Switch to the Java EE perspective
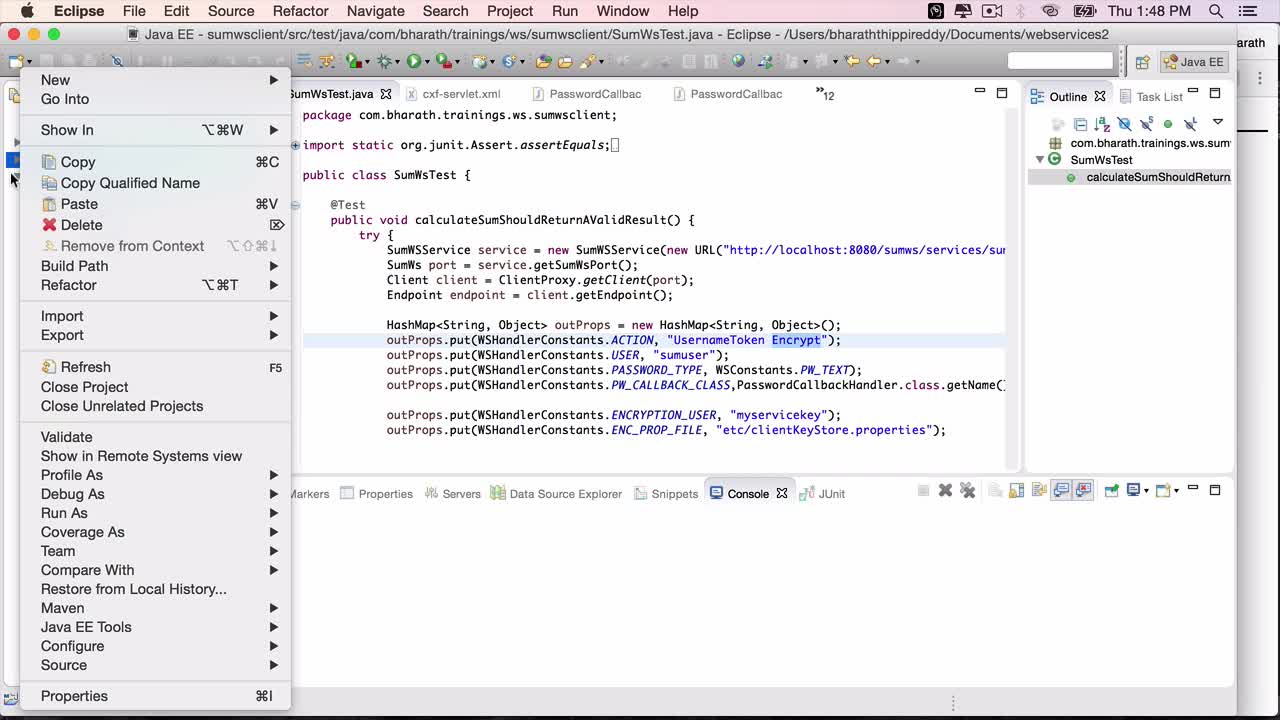 coord(1192,62)
